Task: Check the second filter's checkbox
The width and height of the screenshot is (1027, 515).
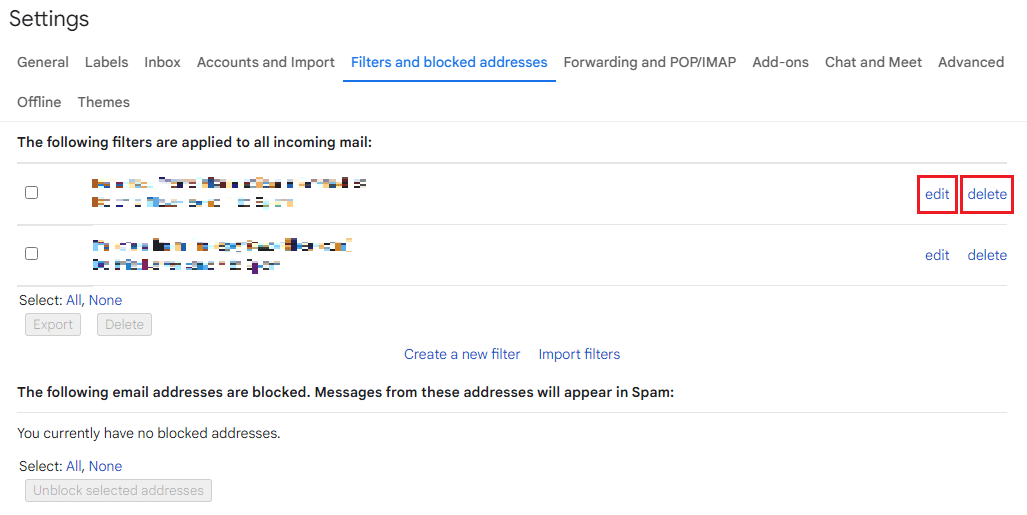Action: click(31, 254)
